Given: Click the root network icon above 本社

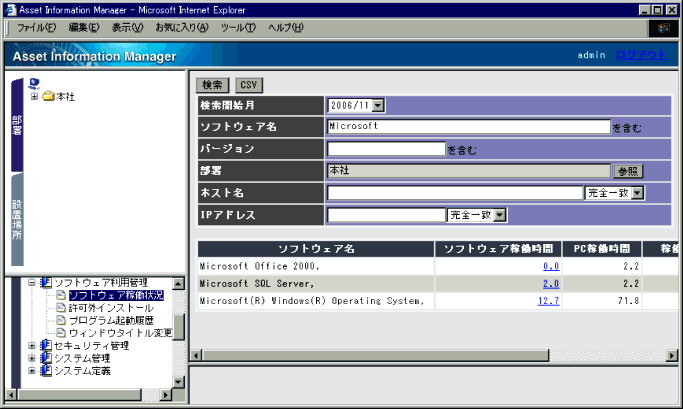Looking at the screenshot, I should (36, 83).
